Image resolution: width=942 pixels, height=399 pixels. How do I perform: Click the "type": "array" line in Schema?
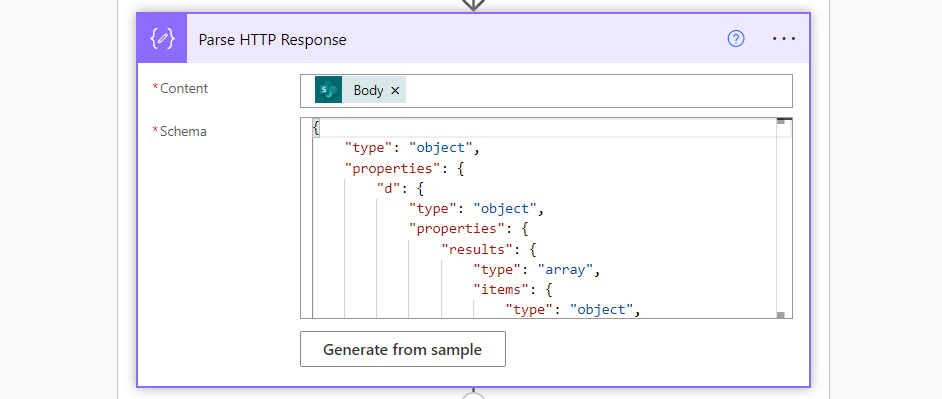pos(536,269)
